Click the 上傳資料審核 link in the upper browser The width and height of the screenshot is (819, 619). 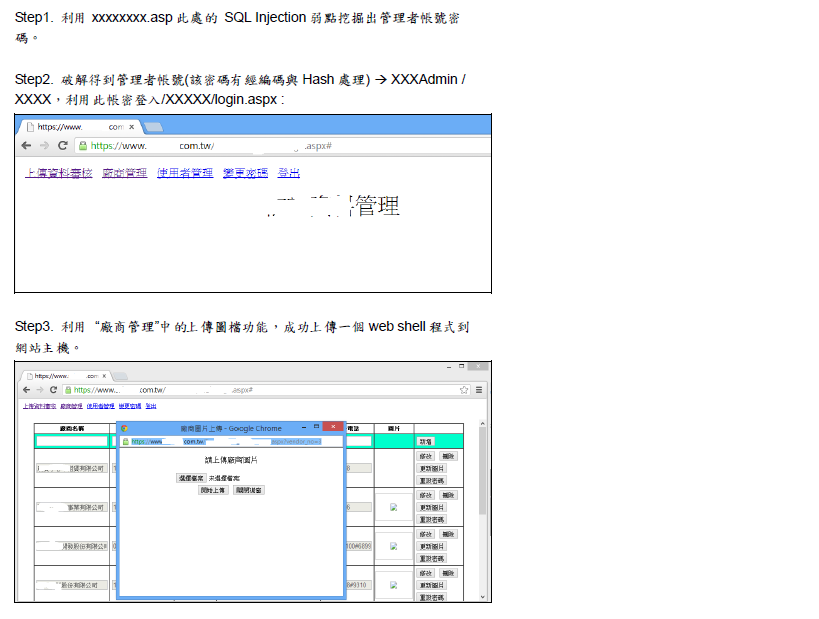point(58,173)
